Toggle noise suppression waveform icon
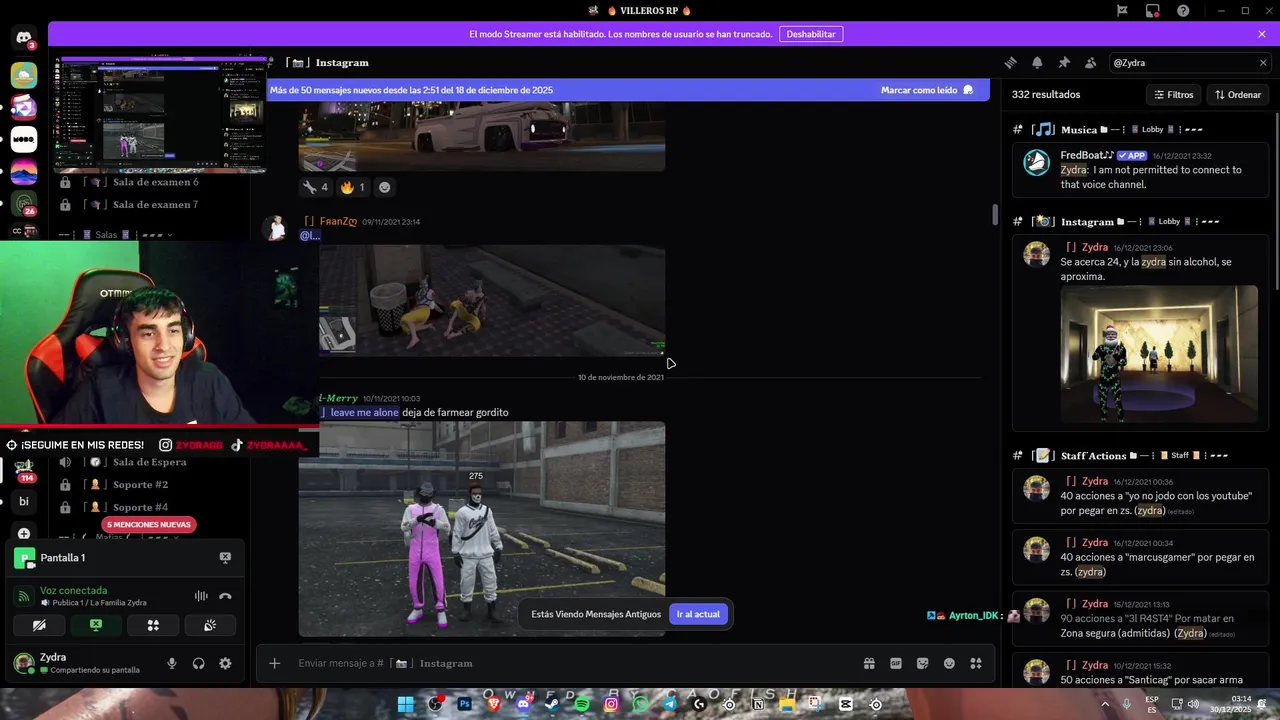This screenshot has width=1280, height=720. (x=201, y=596)
